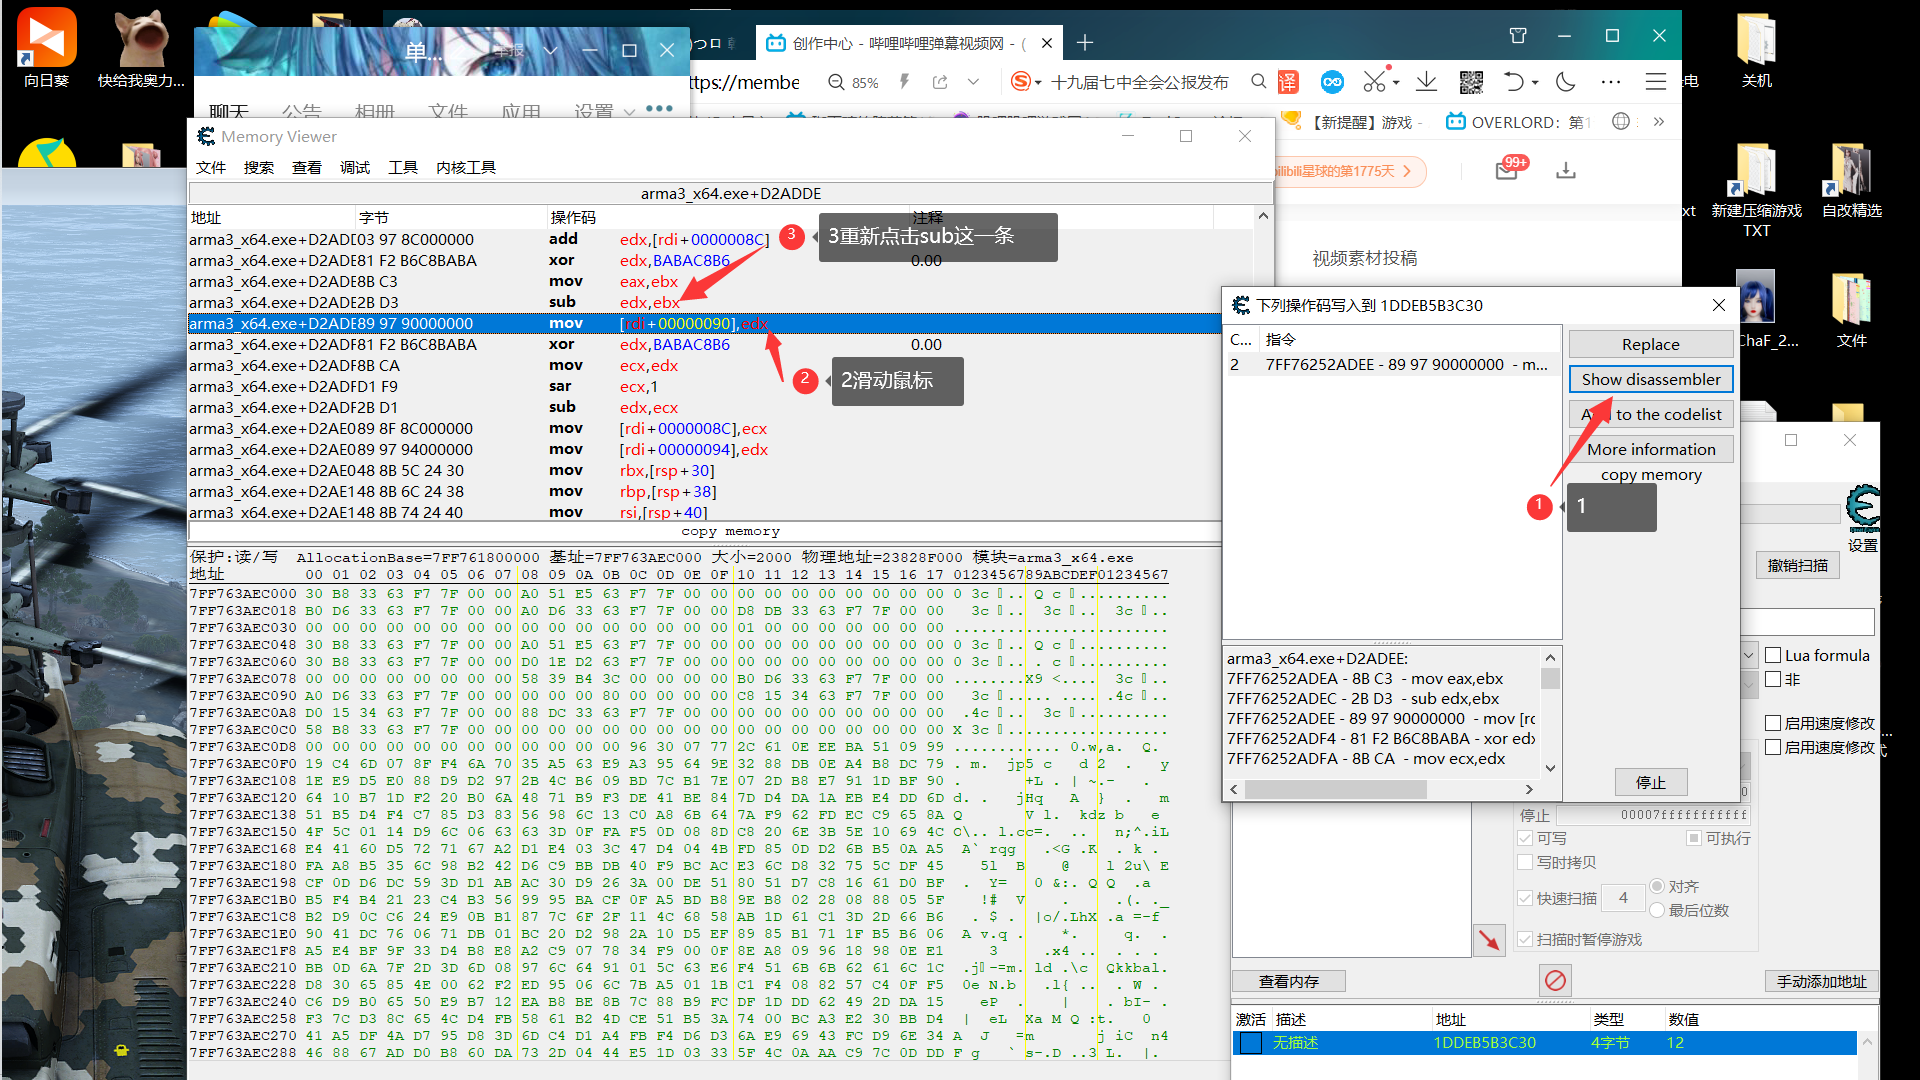This screenshot has width=1920, height=1080.
Task: Open bilibili messages envelope with 99+ badge
Action: click(x=1509, y=169)
